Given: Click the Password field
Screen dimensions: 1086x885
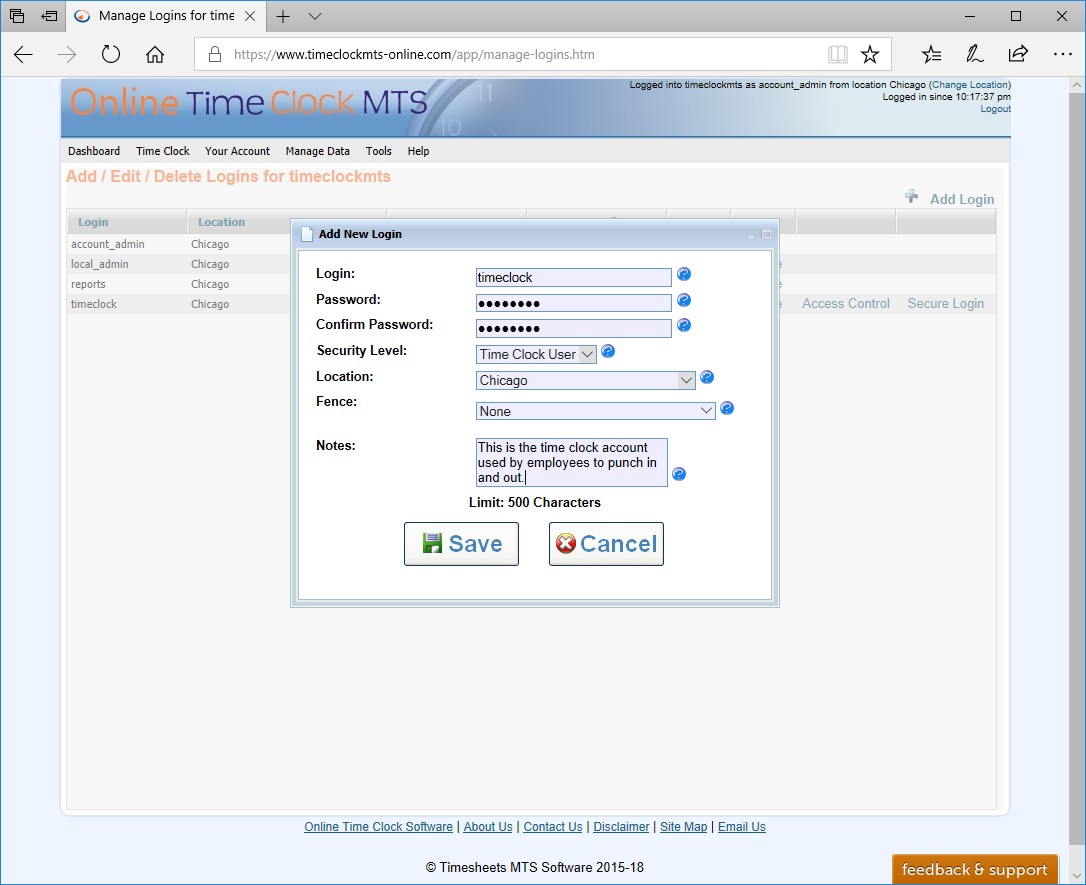Looking at the screenshot, I should pyautogui.click(x=573, y=303).
